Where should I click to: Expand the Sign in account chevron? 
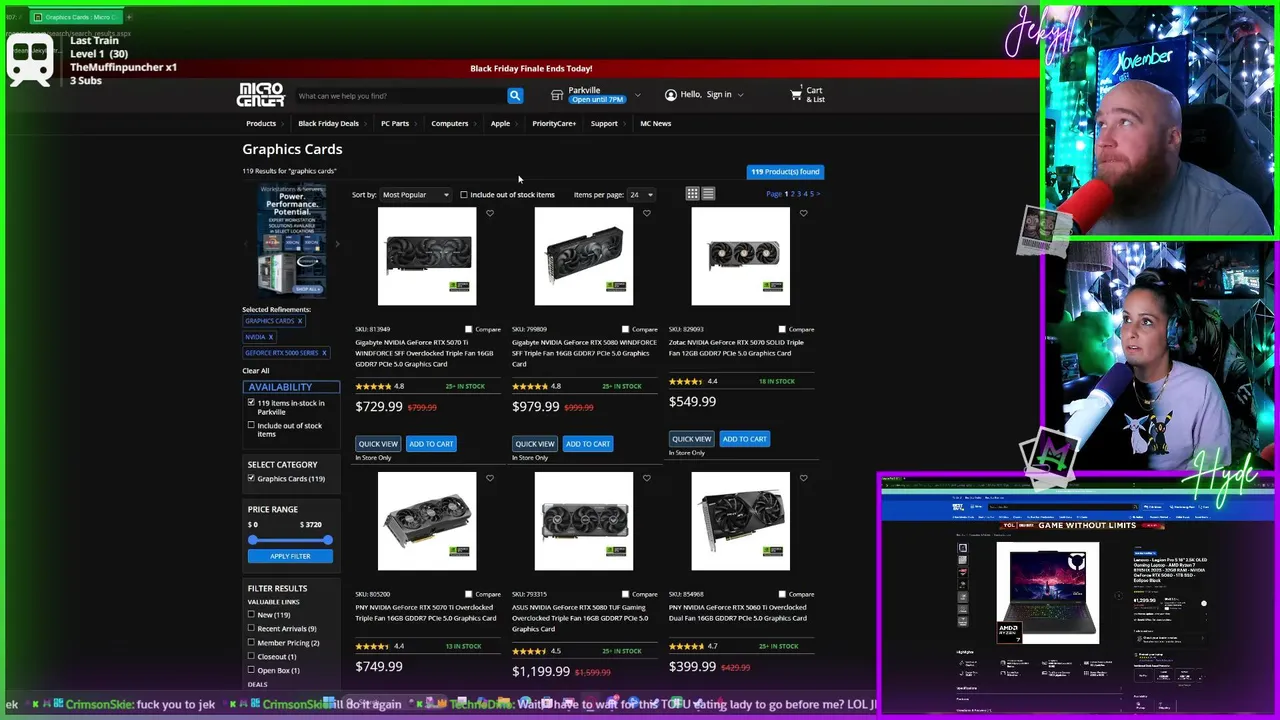[741, 95]
